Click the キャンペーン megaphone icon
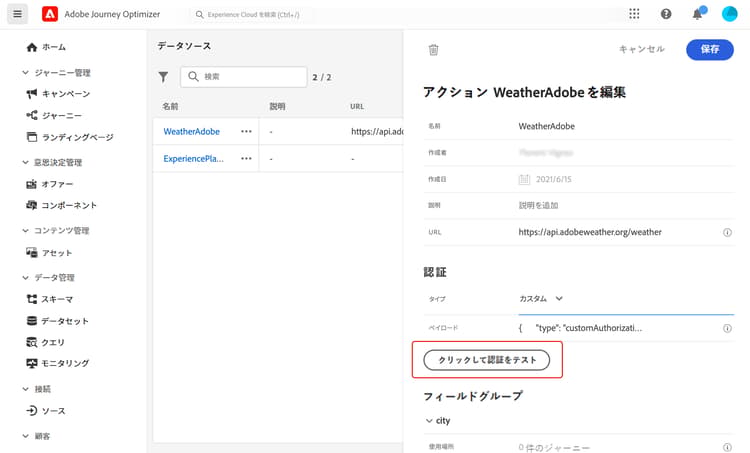This screenshot has height=453, width=750. click(x=32, y=93)
